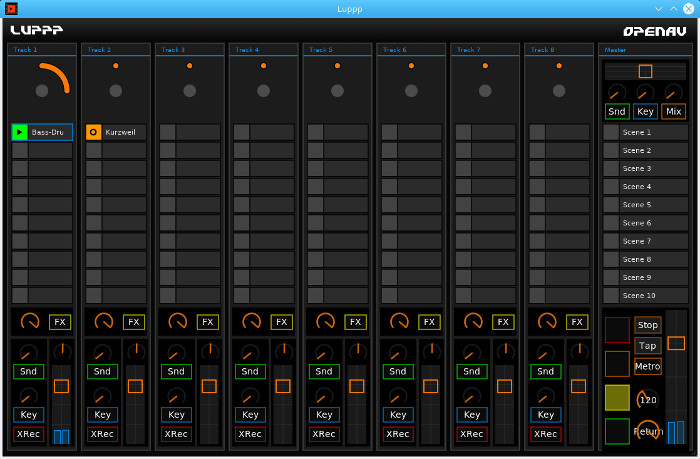The height and width of the screenshot is (459, 700).
Task: Toggle Track 1 XRec button
Action: (x=29, y=434)
